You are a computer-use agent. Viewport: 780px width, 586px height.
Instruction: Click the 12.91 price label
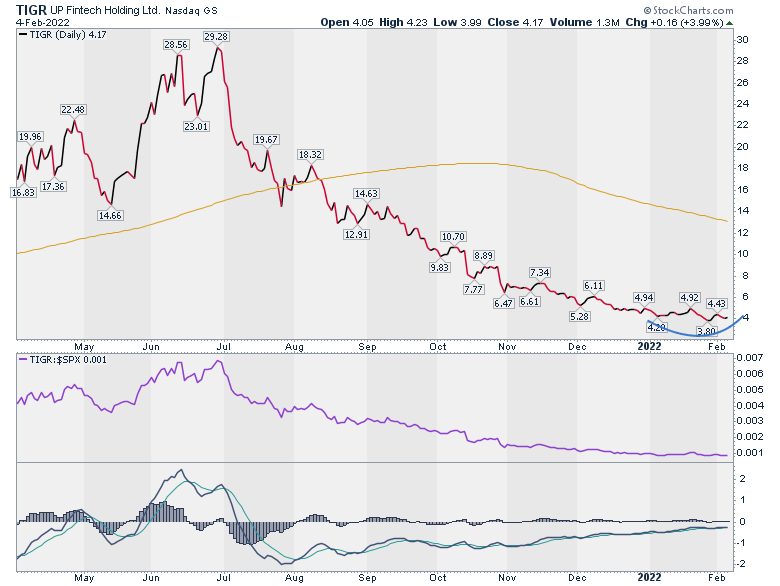pos(356,234)
